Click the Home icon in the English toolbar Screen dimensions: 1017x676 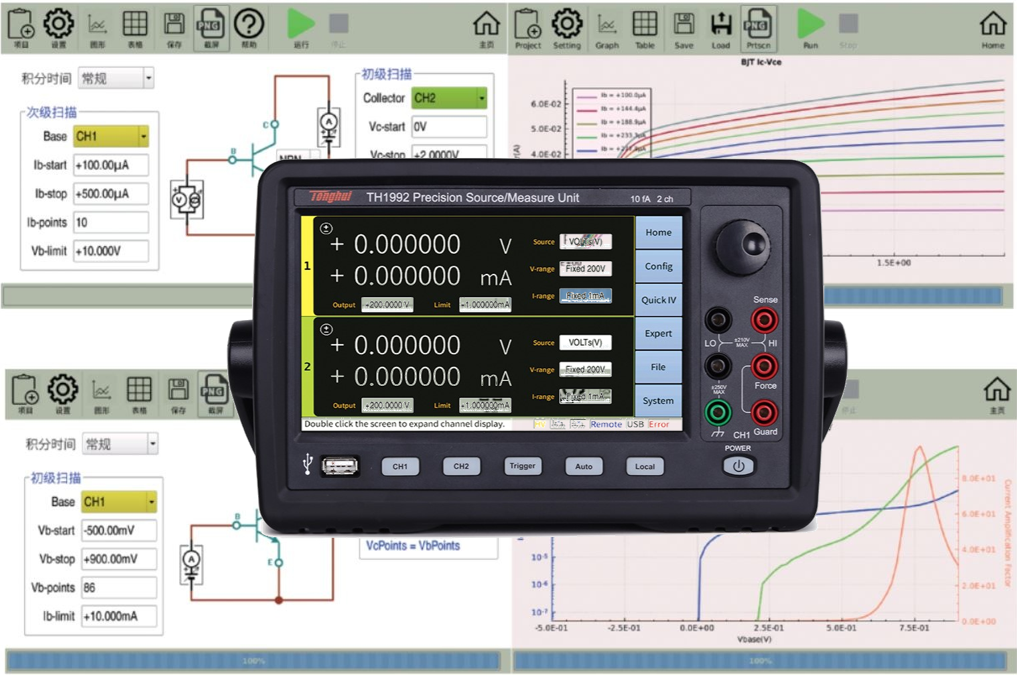(993, 29)
